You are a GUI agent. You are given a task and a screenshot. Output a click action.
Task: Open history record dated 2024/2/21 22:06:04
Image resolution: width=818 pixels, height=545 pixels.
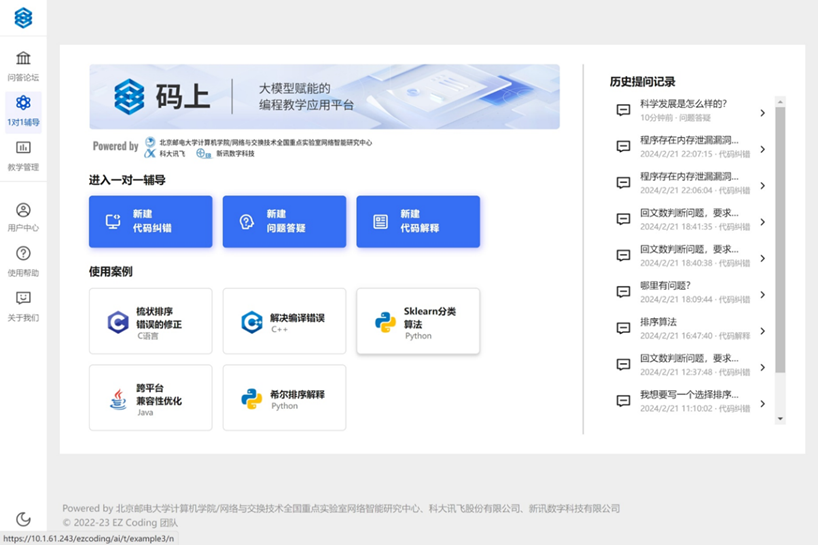pyautogui.click(x=691, y=183)
